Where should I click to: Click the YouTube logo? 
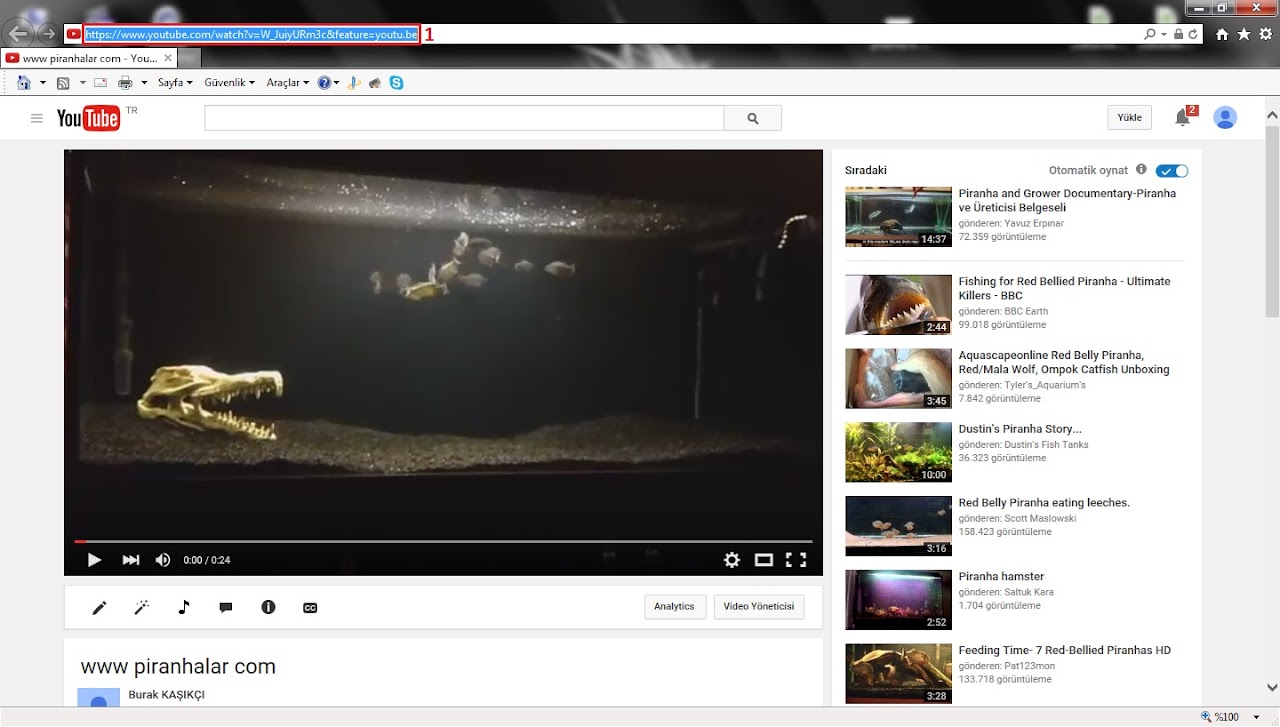click(88, 118)
